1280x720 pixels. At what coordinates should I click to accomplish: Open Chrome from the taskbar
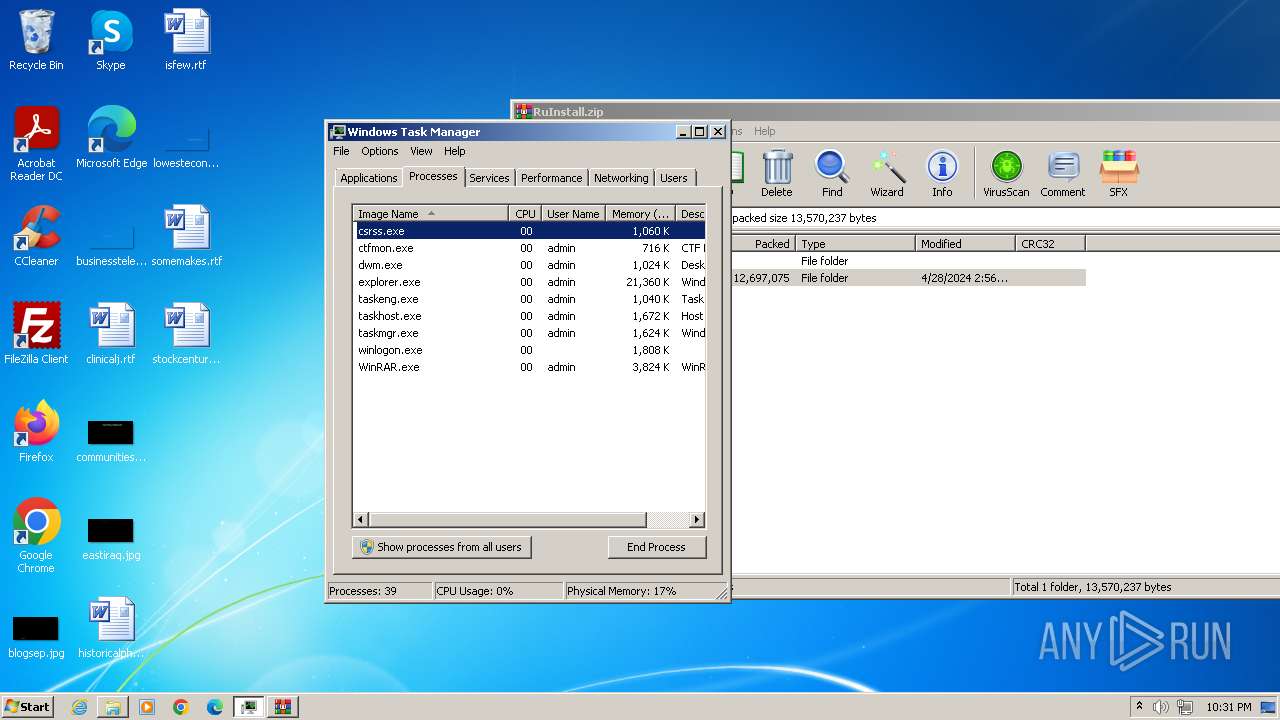181,707
